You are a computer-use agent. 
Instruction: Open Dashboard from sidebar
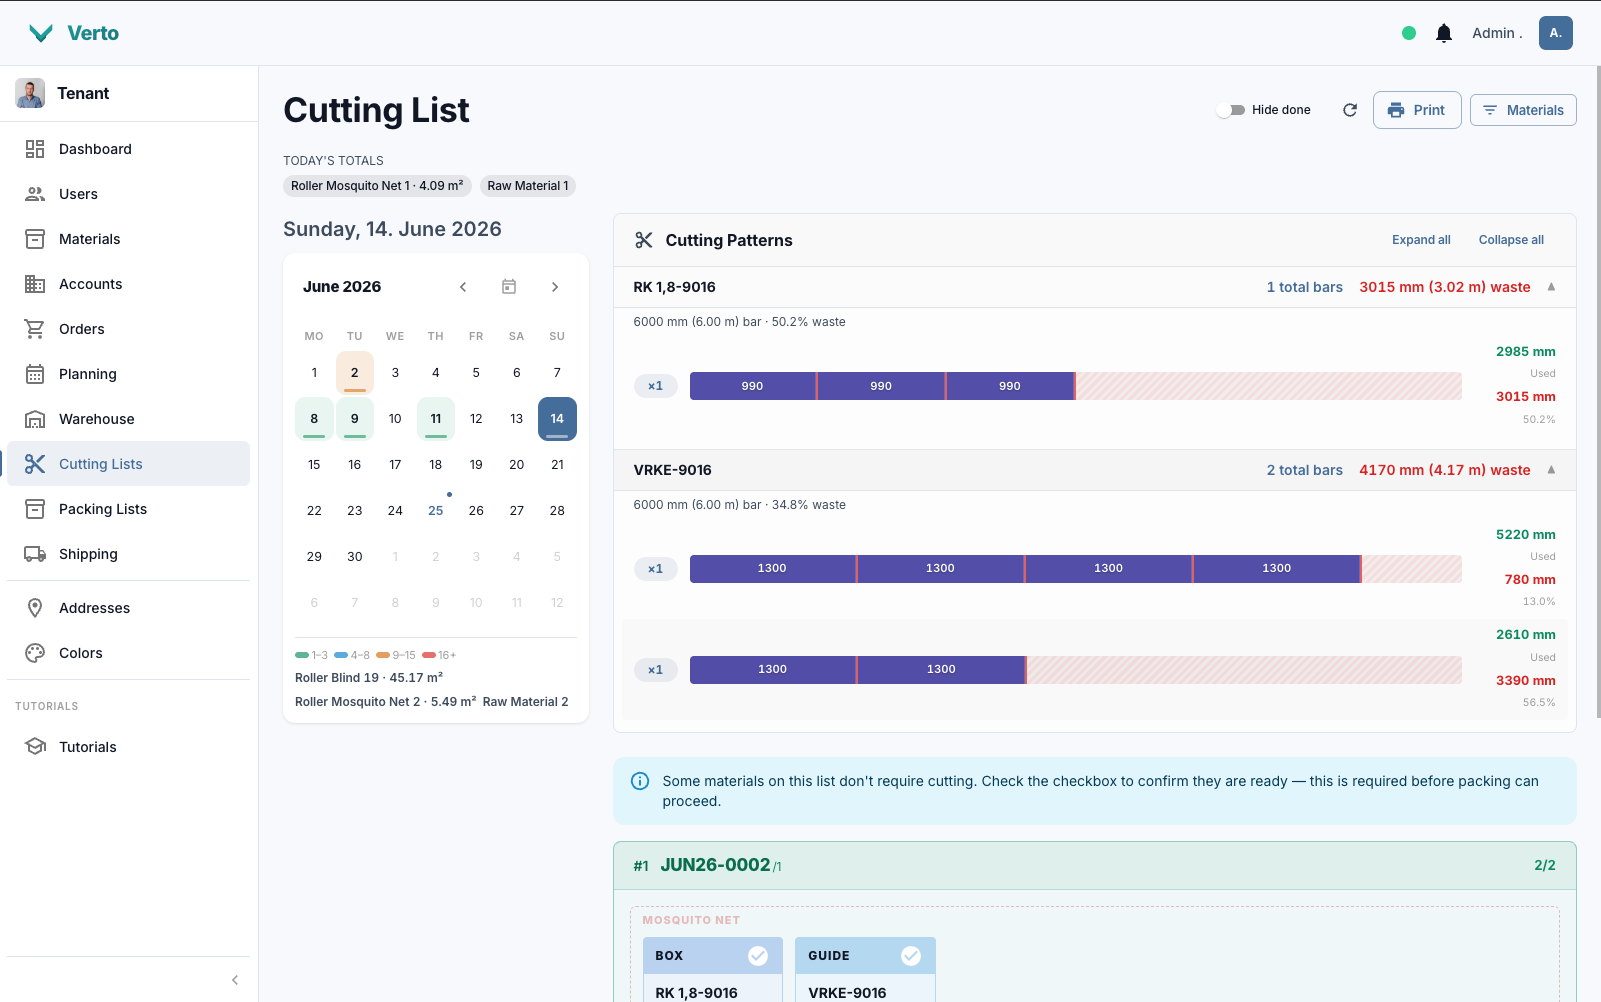(128, 149)
